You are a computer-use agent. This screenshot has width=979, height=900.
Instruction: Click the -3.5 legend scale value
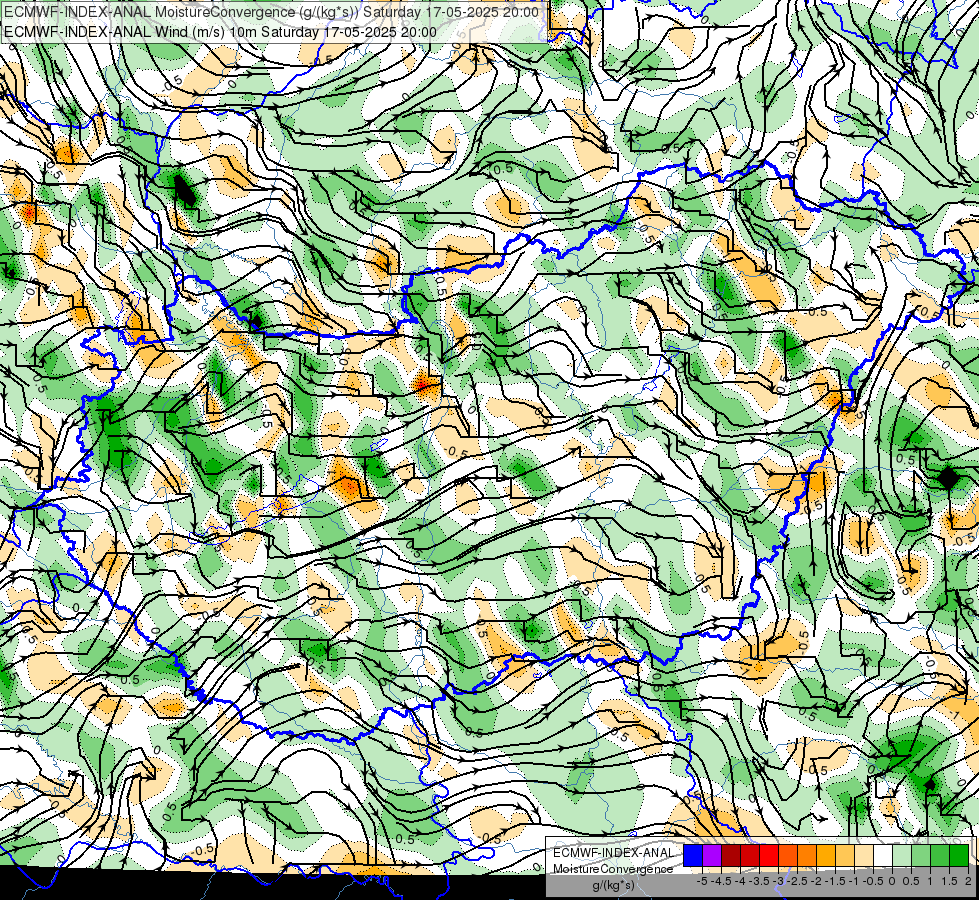[x=757, y=881]
